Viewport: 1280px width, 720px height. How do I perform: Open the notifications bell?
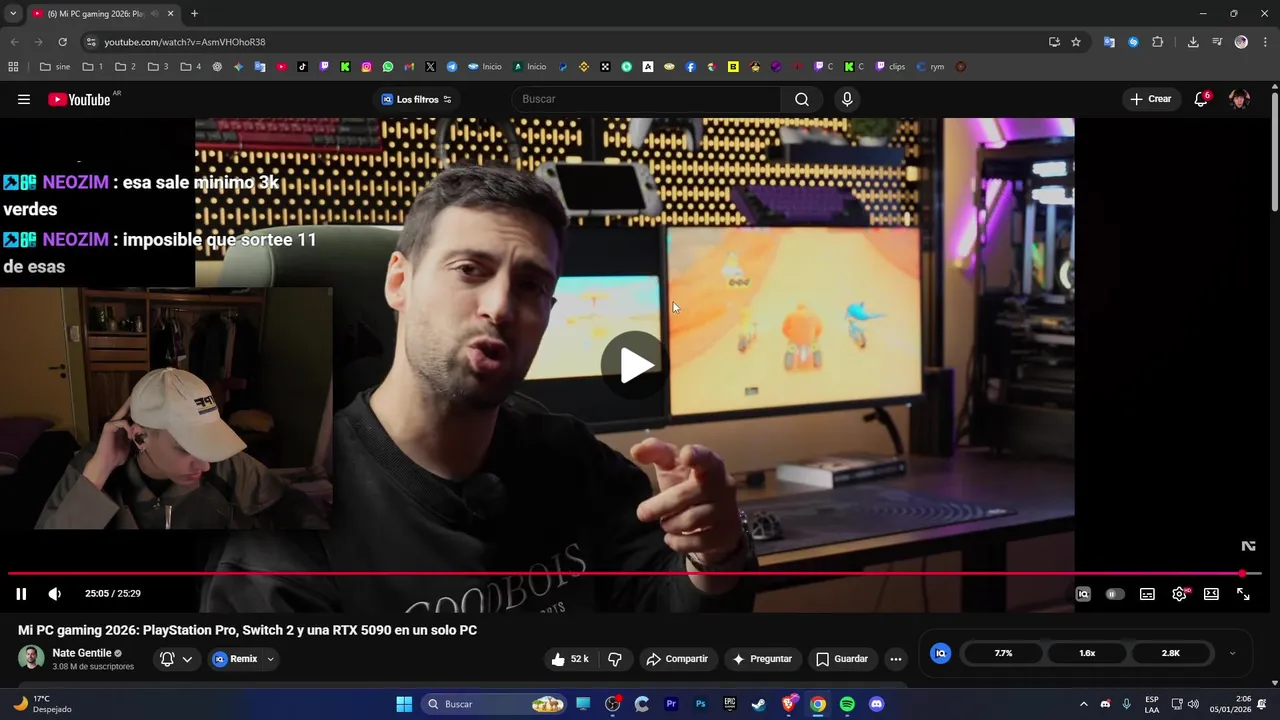1201,99
